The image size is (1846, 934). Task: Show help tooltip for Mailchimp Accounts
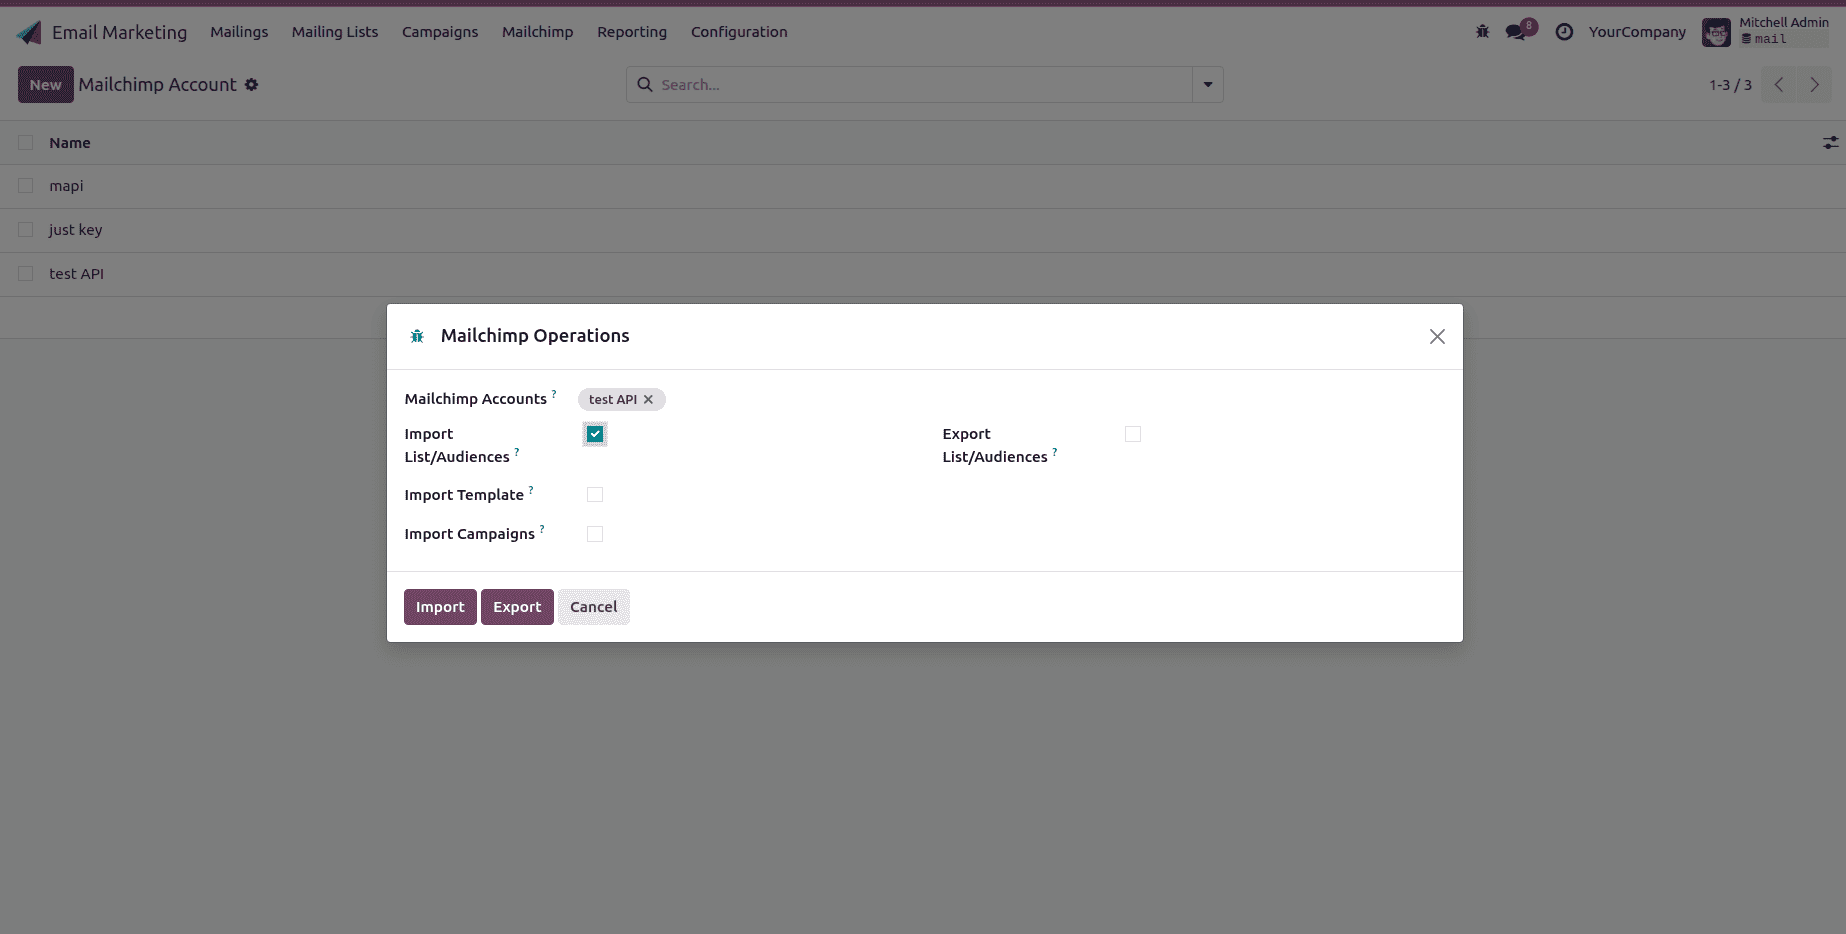point(554,394)
